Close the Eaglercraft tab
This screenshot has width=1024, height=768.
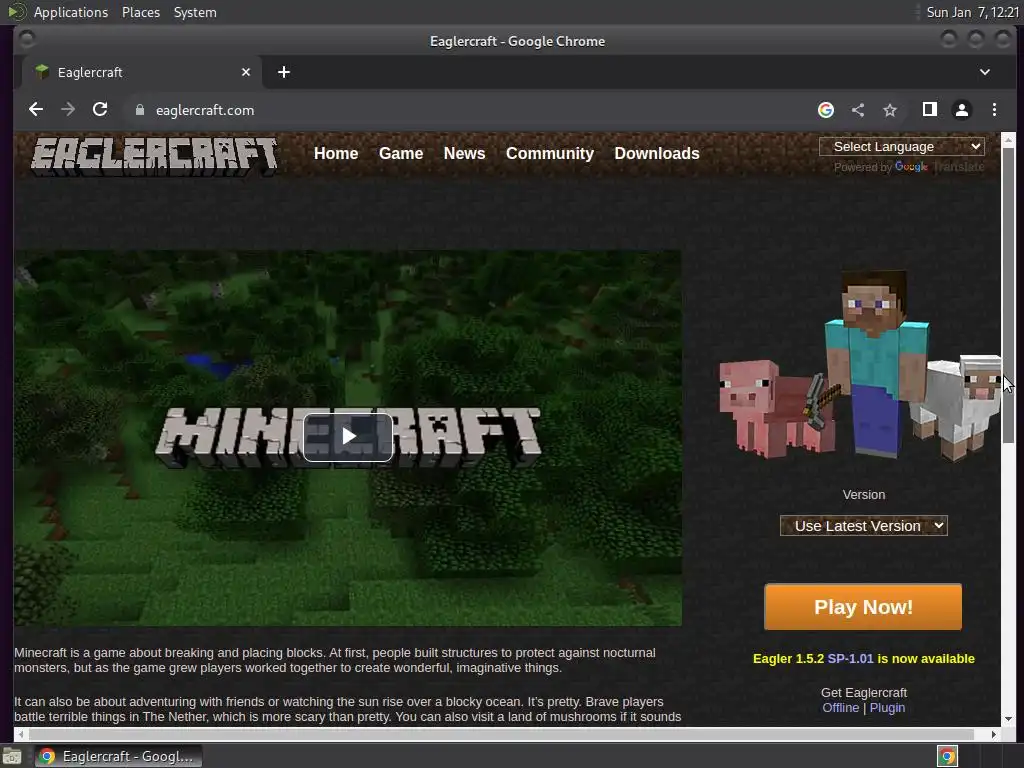pos(246,72)
